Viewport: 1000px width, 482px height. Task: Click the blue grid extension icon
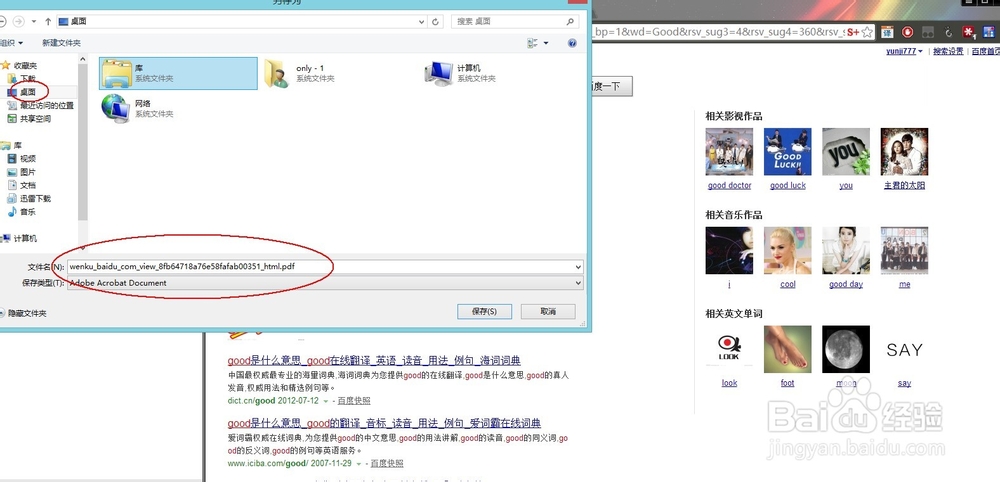point(990,32)
